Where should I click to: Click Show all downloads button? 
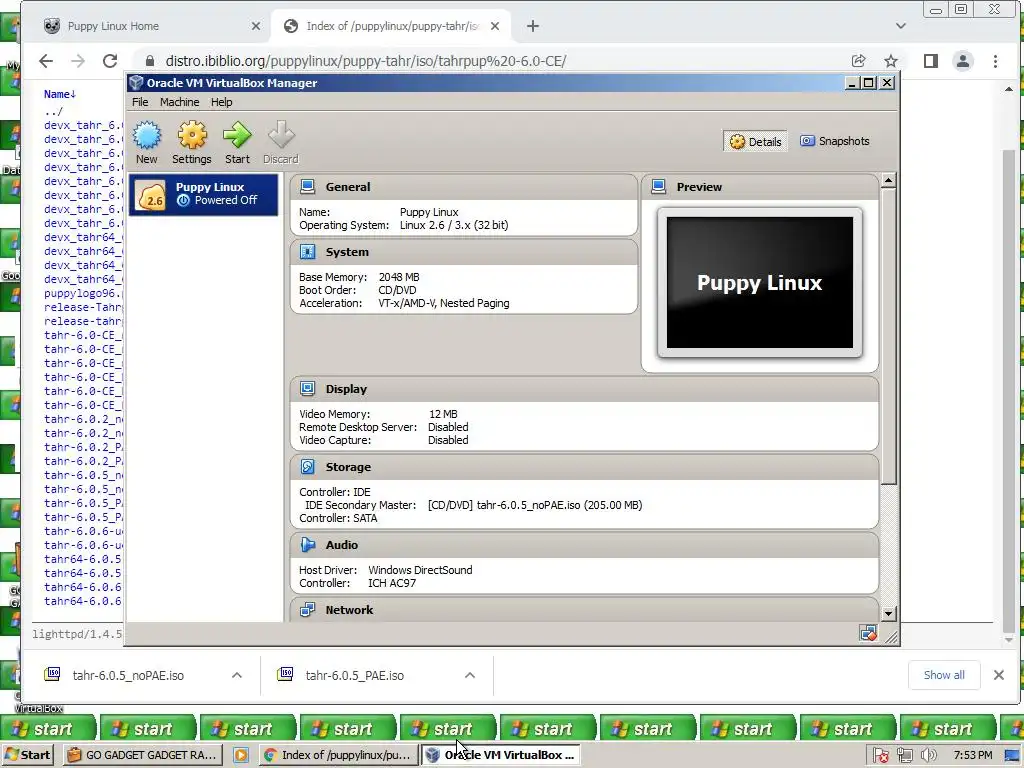click(x=944, y=675)
